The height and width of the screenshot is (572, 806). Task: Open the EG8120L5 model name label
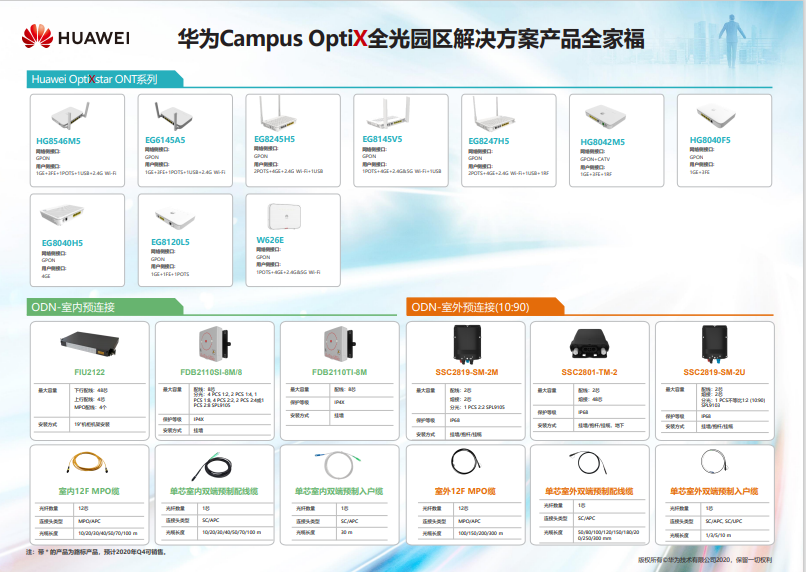click(170, 242)
